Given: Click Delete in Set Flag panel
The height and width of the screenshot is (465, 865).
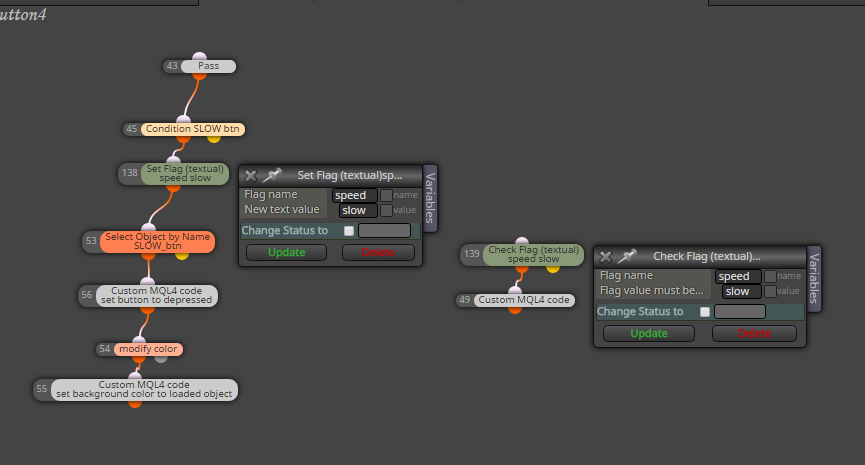Looking at the screenshot, I should 378,253.
